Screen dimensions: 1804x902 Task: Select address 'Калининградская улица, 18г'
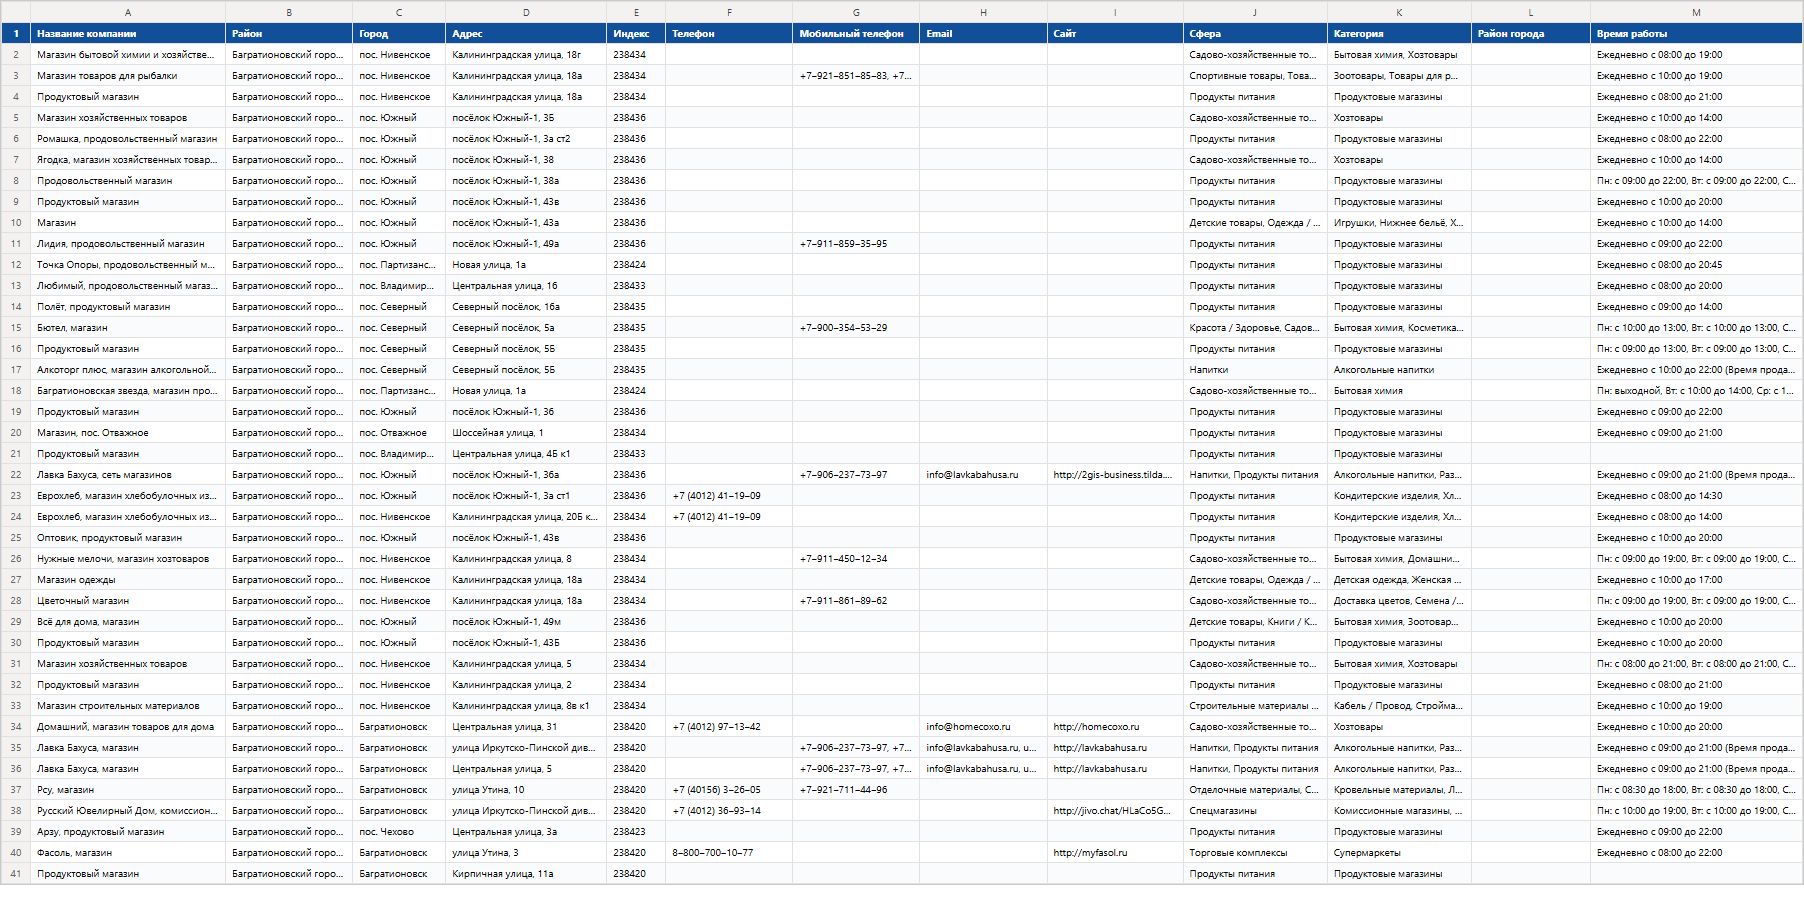(x=526, y=55)
